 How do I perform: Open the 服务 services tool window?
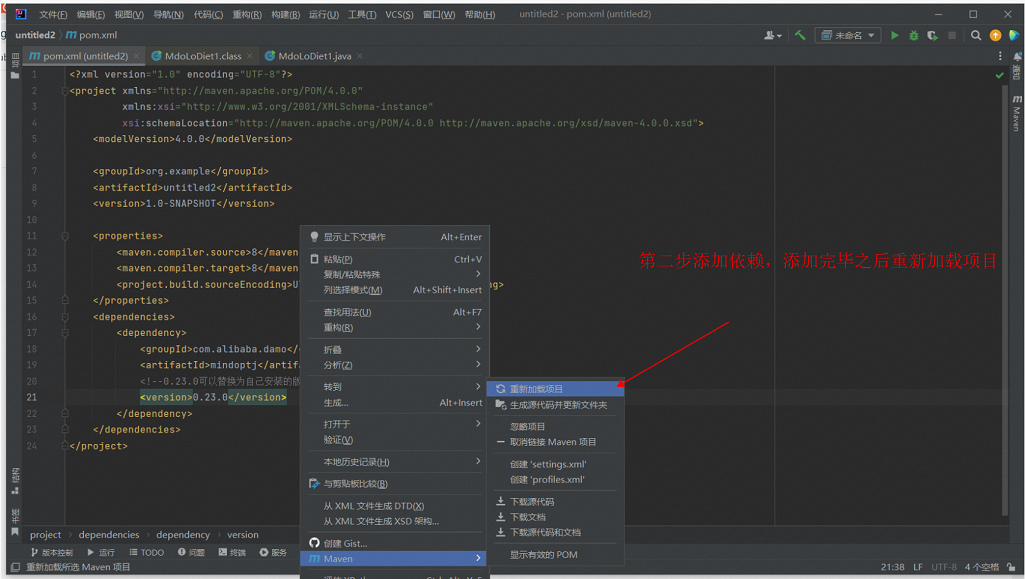277,553
